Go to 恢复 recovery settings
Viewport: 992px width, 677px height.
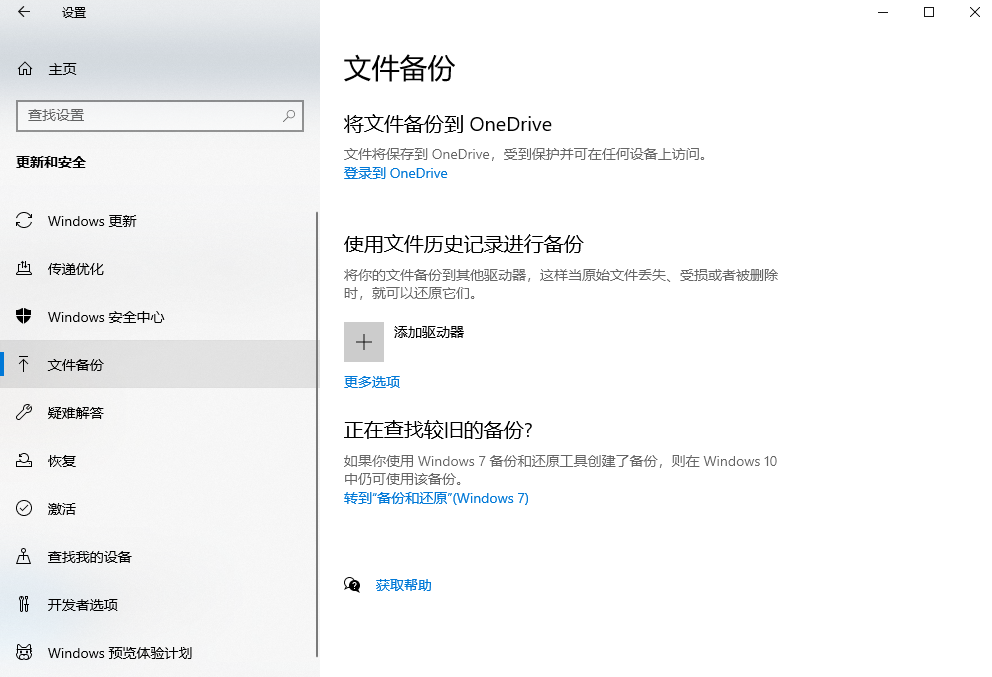pyautogui.click(x=158, y=461)
